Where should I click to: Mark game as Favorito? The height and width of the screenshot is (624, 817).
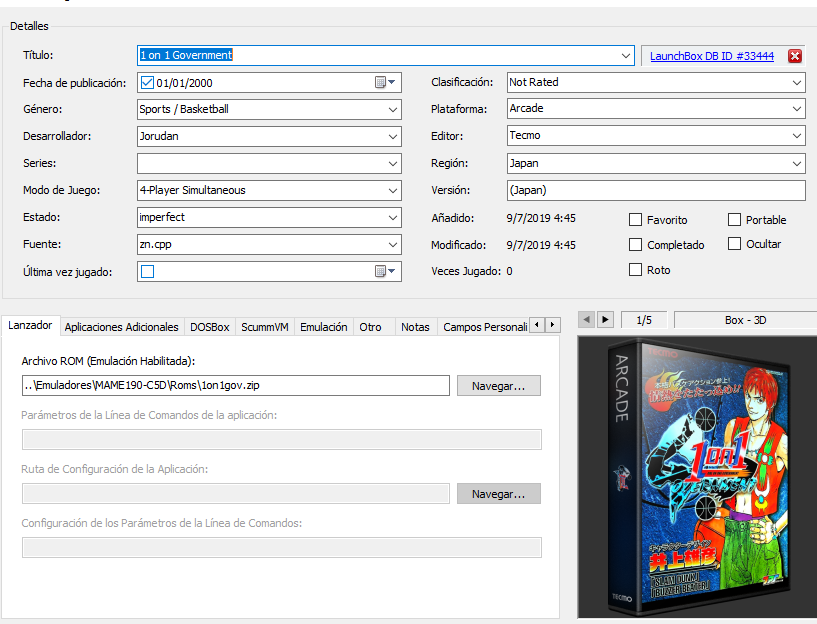pyautogui.click(x=635, y=220)
